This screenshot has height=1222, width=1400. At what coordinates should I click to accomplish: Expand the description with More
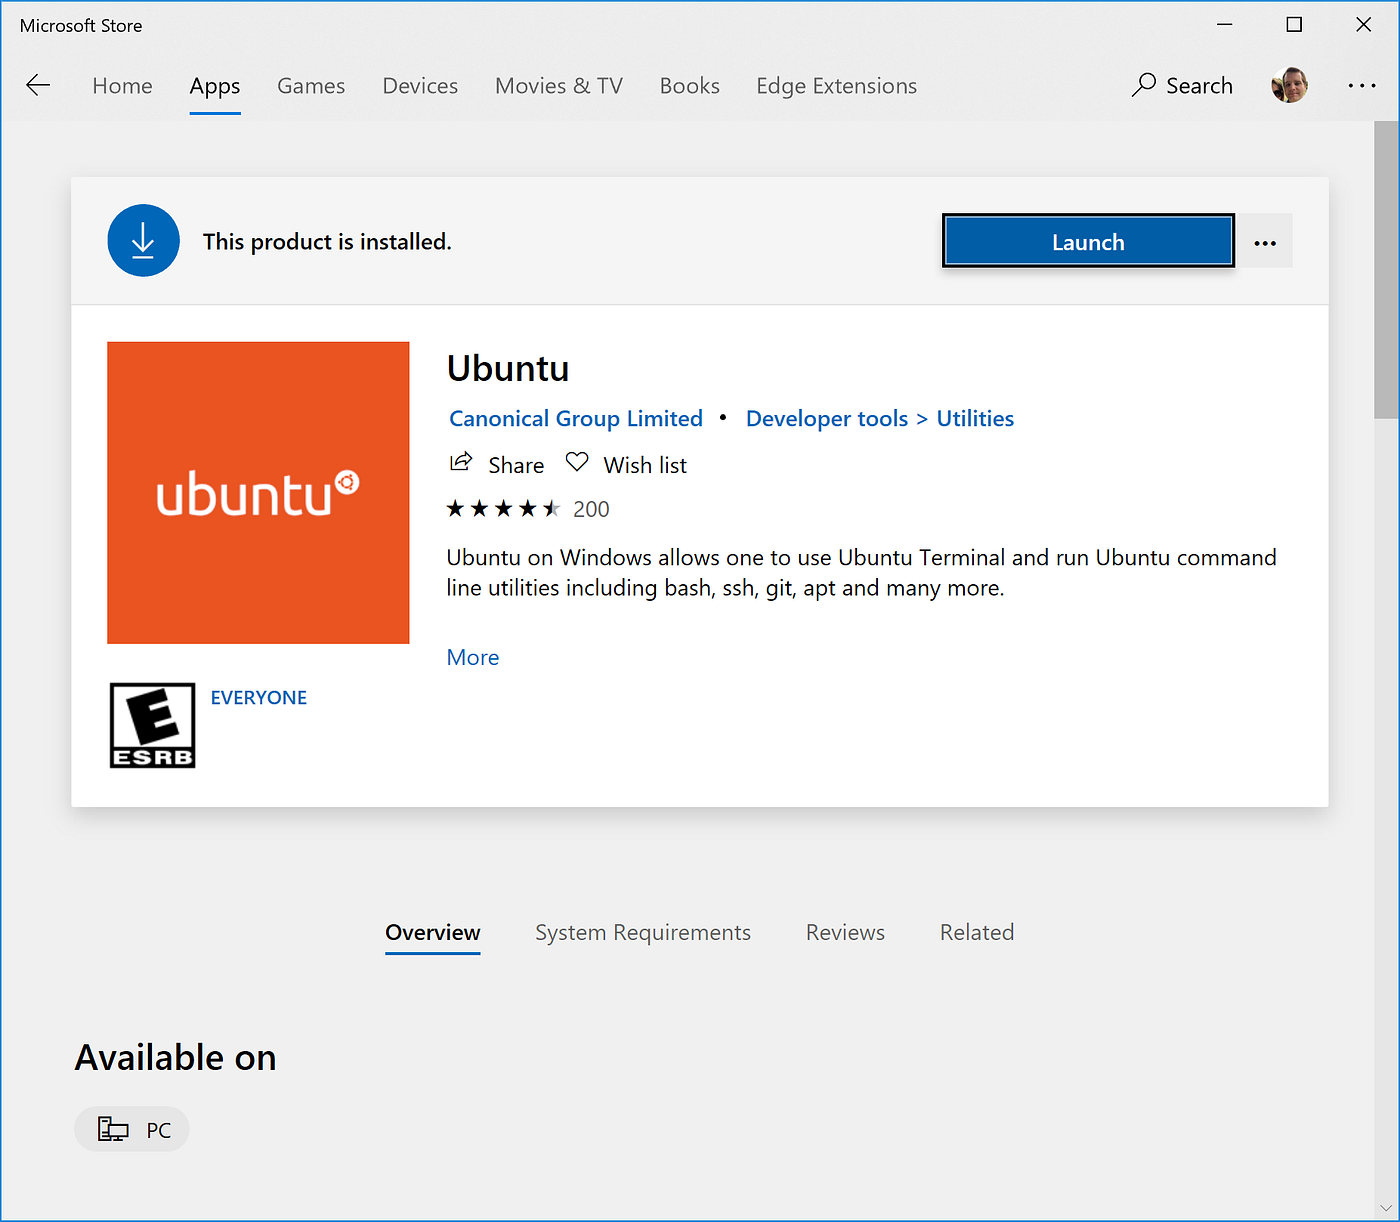[473, 657]
